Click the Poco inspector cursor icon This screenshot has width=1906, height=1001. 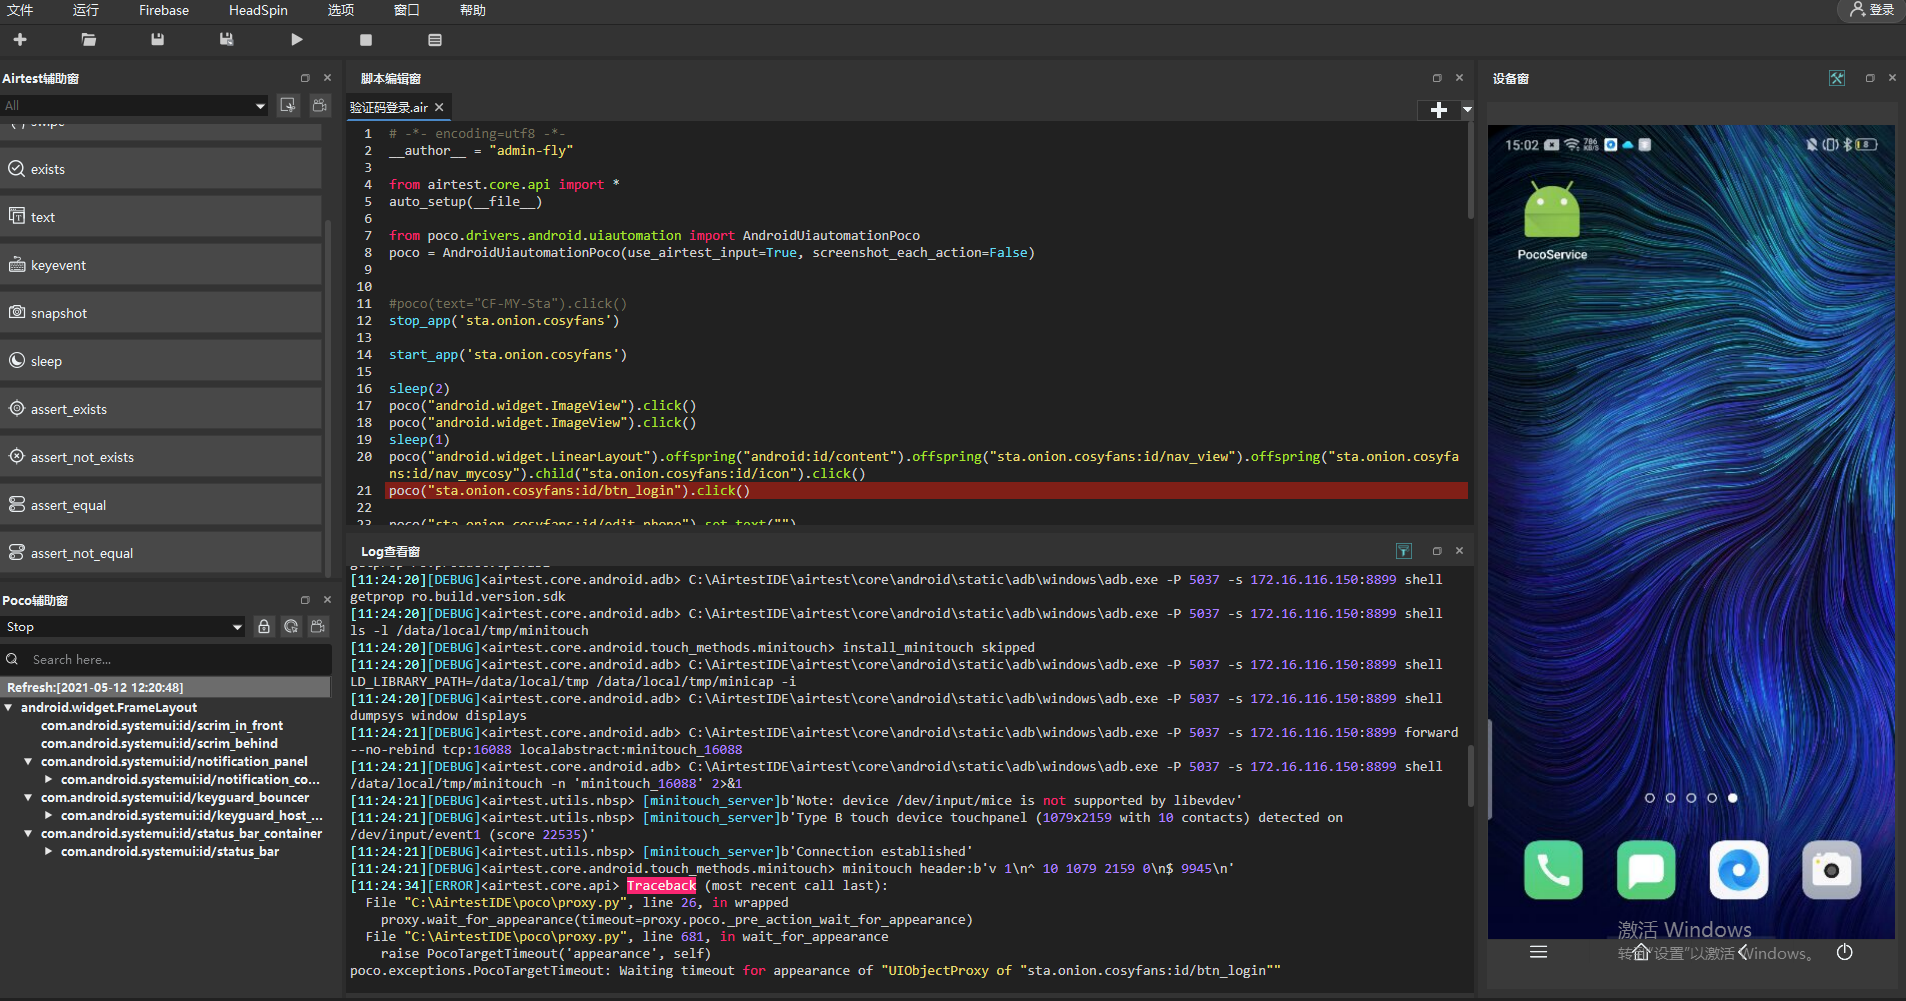click(x=291, y=627)
